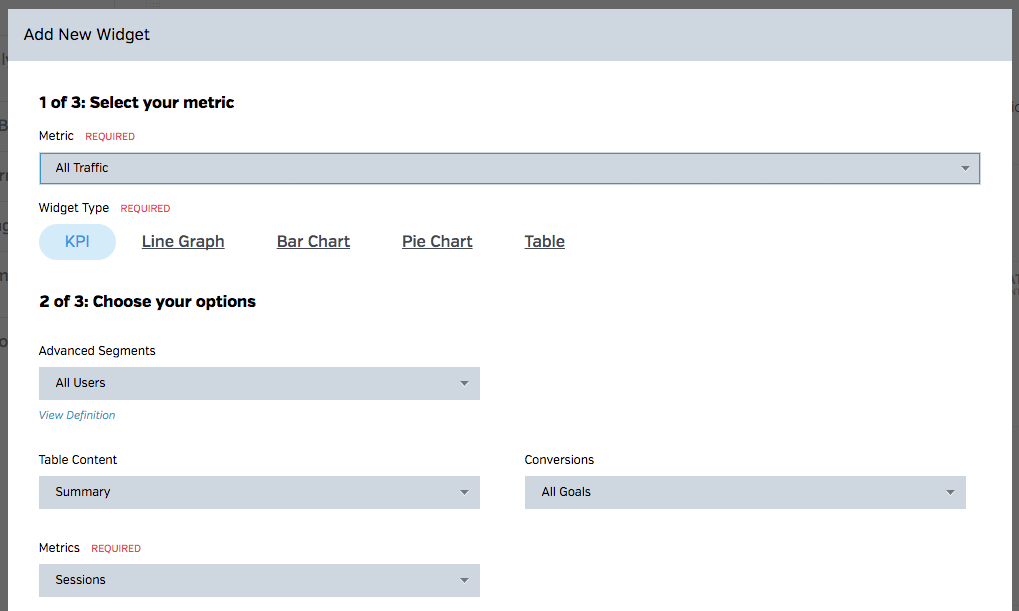Select the Table widget type
Viewport: 1019px width, 611px height.
coord(544,242)
